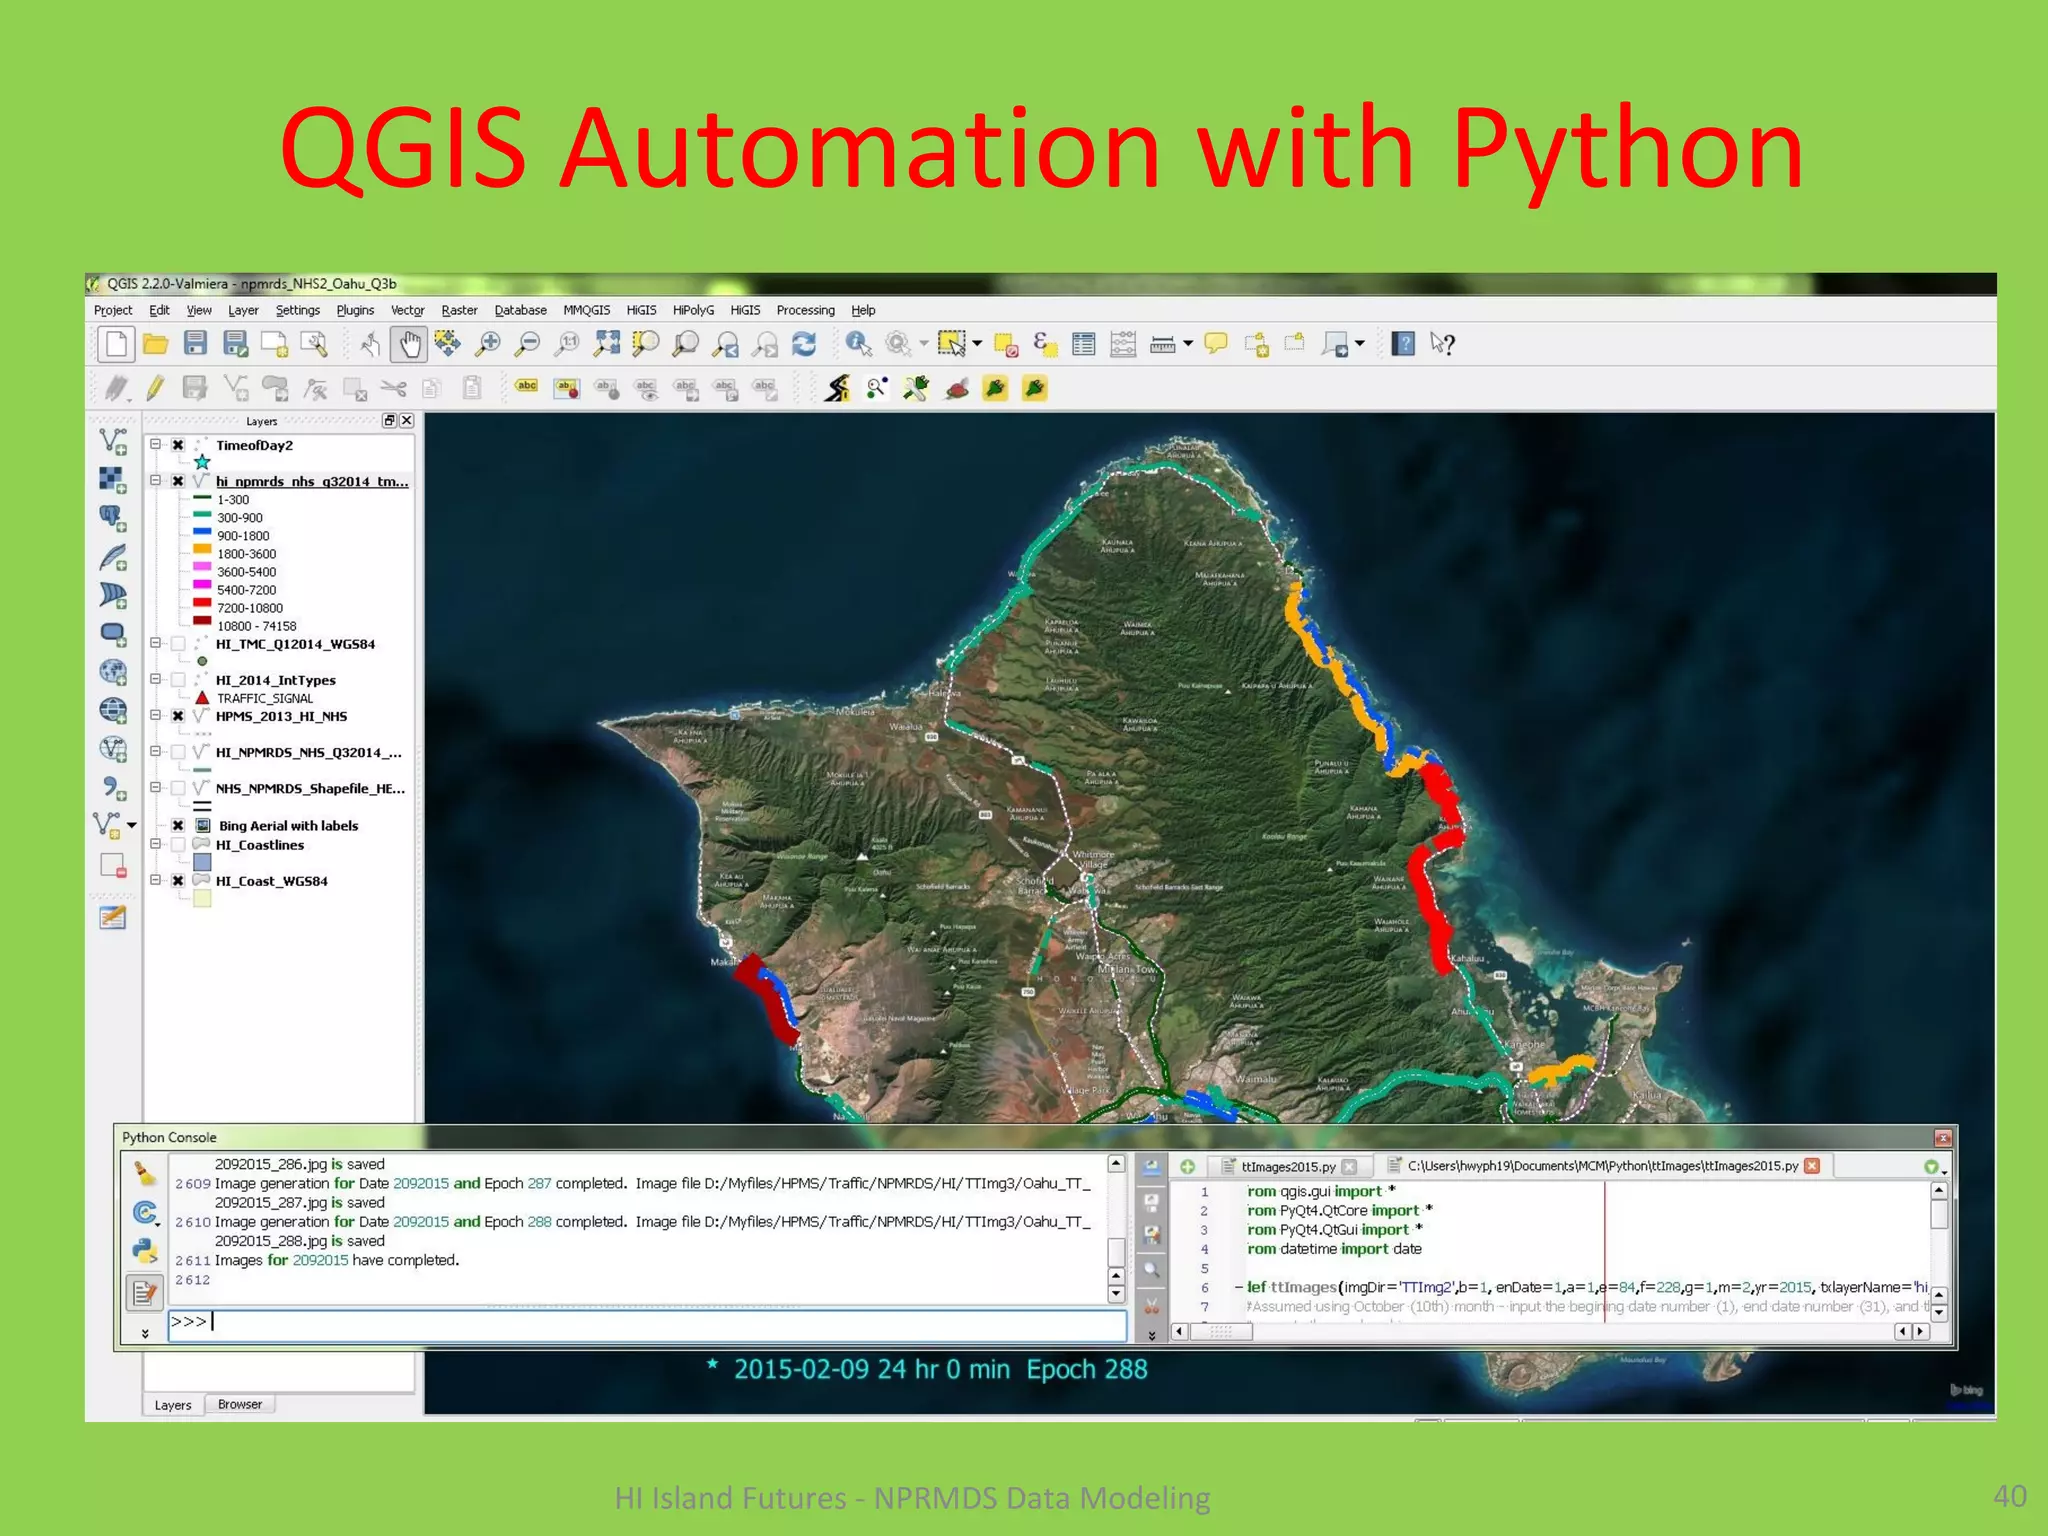Open the Plugins menu

pyautogui.click(x=355, y=310)
